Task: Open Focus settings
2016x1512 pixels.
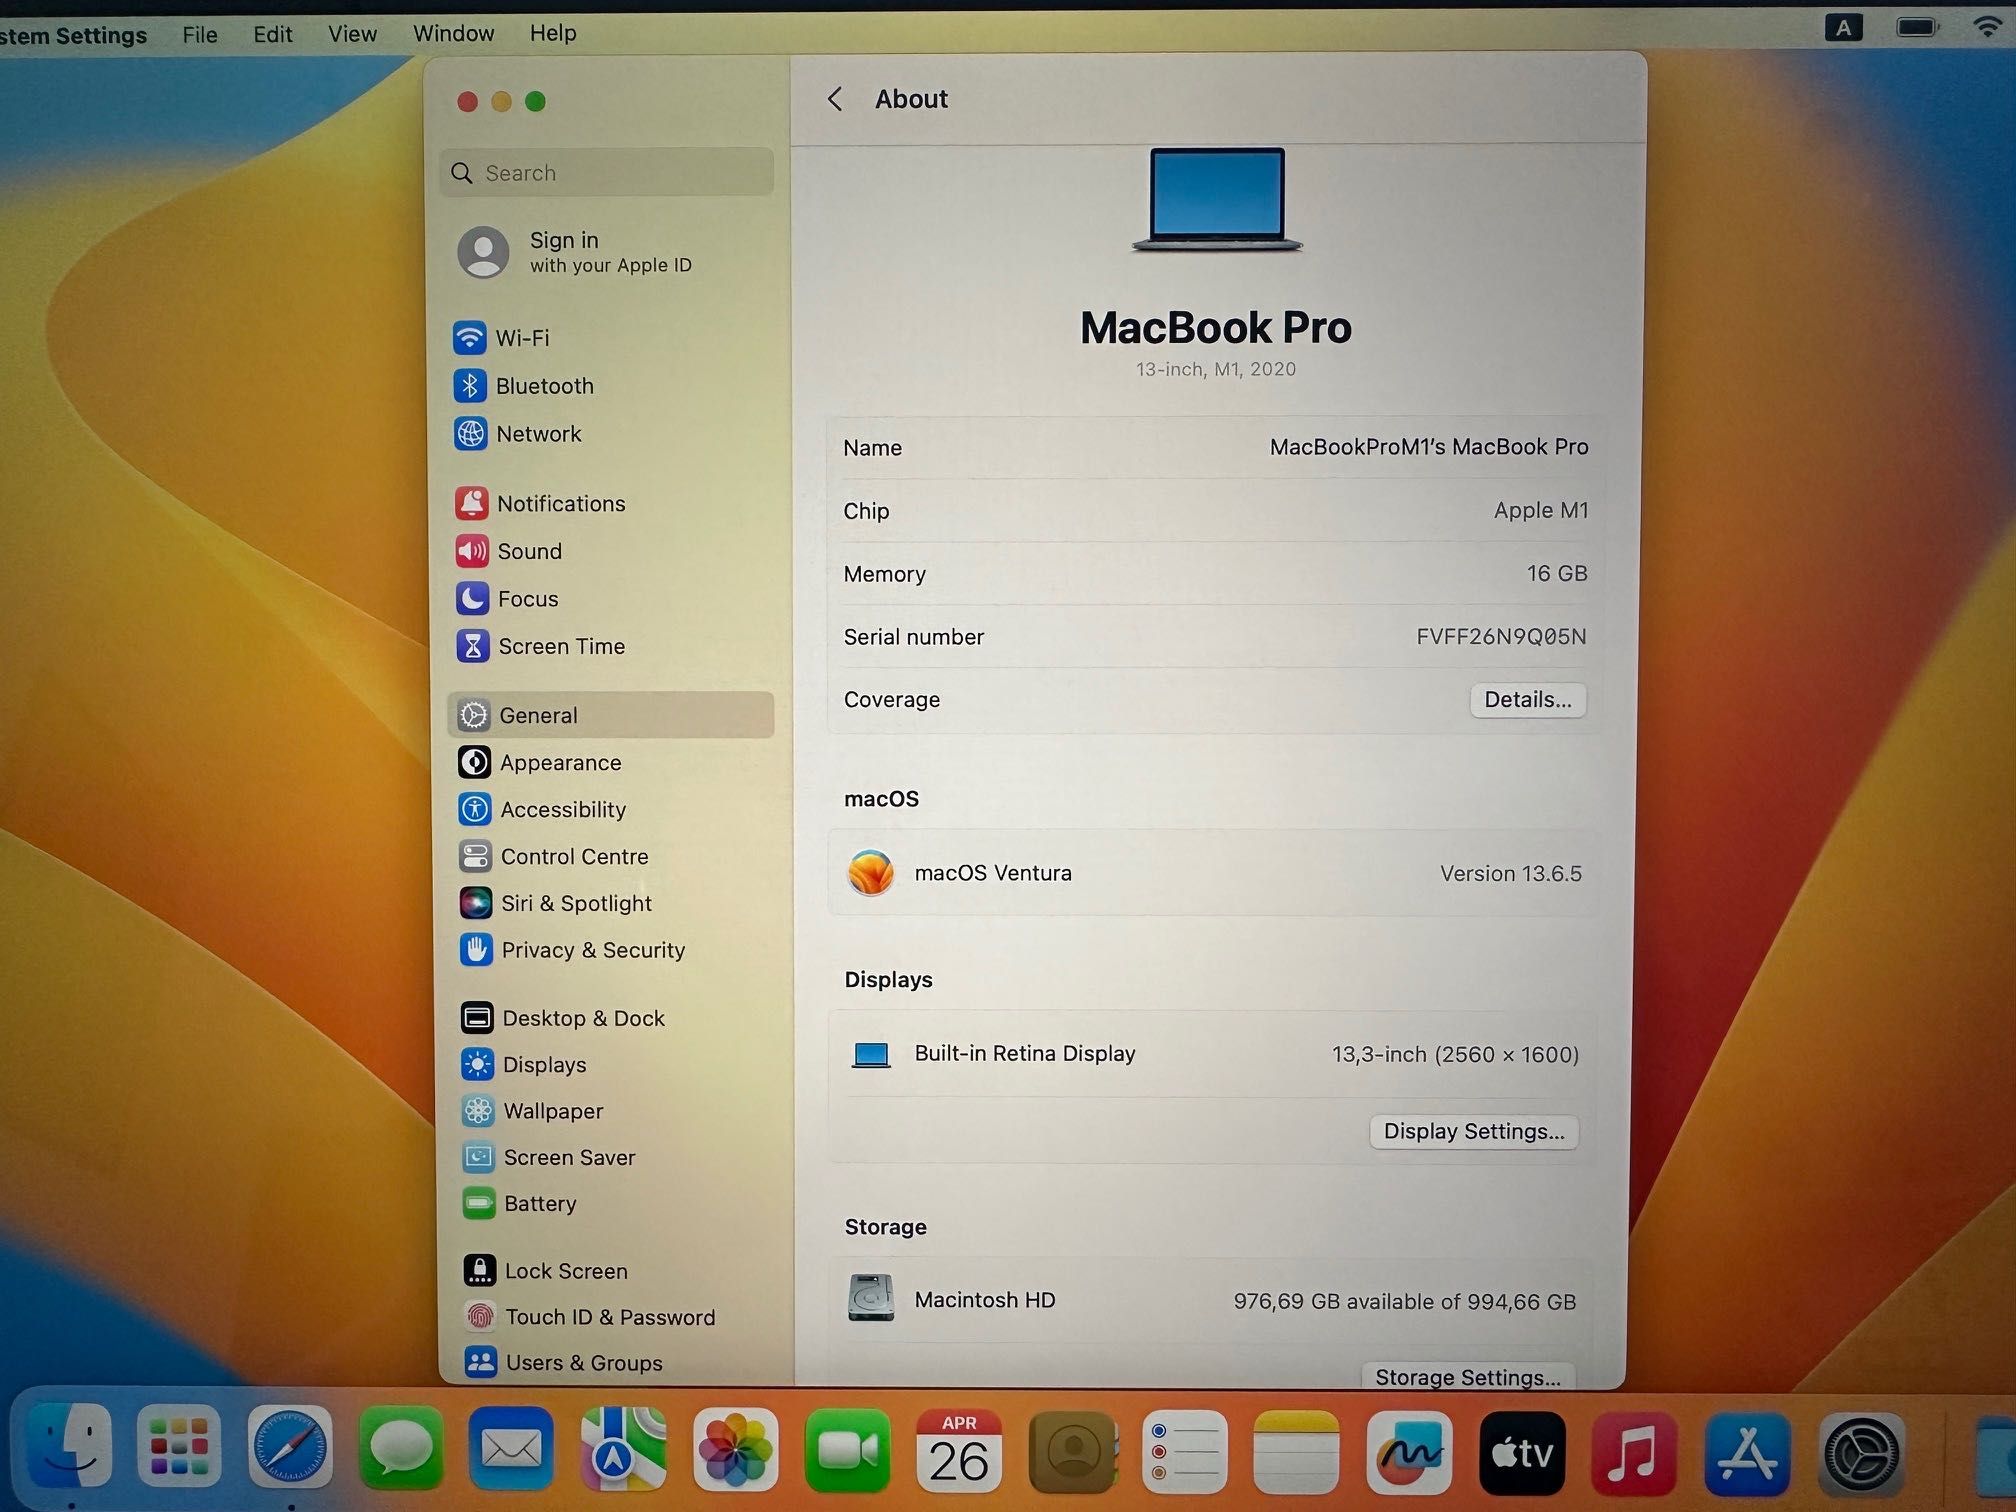Action: (x=529, y=597)
